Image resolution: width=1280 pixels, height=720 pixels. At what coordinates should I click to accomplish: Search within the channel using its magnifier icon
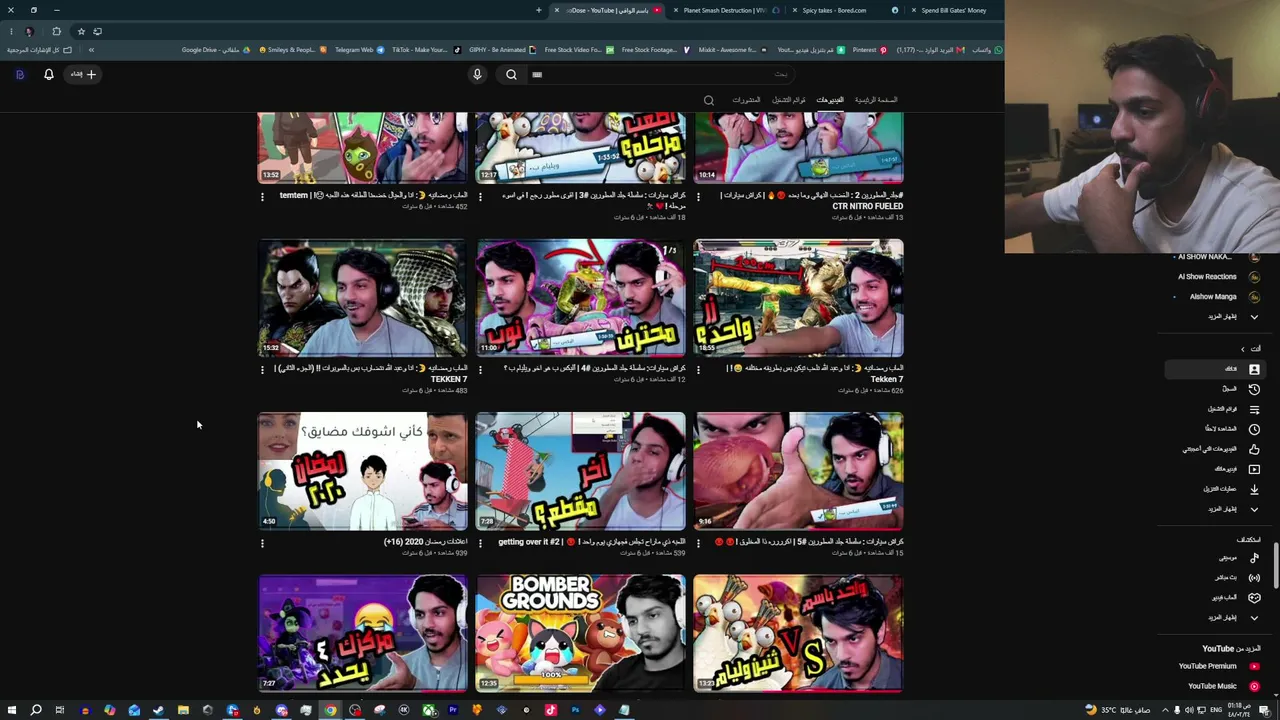(x=709, y=100)
